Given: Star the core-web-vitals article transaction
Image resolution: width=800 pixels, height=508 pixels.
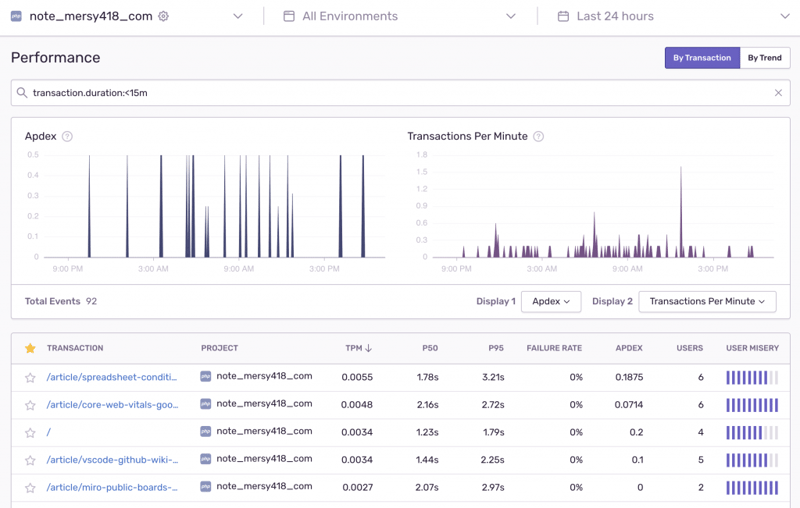Looking at the screenshot, I should pos(30,405).
